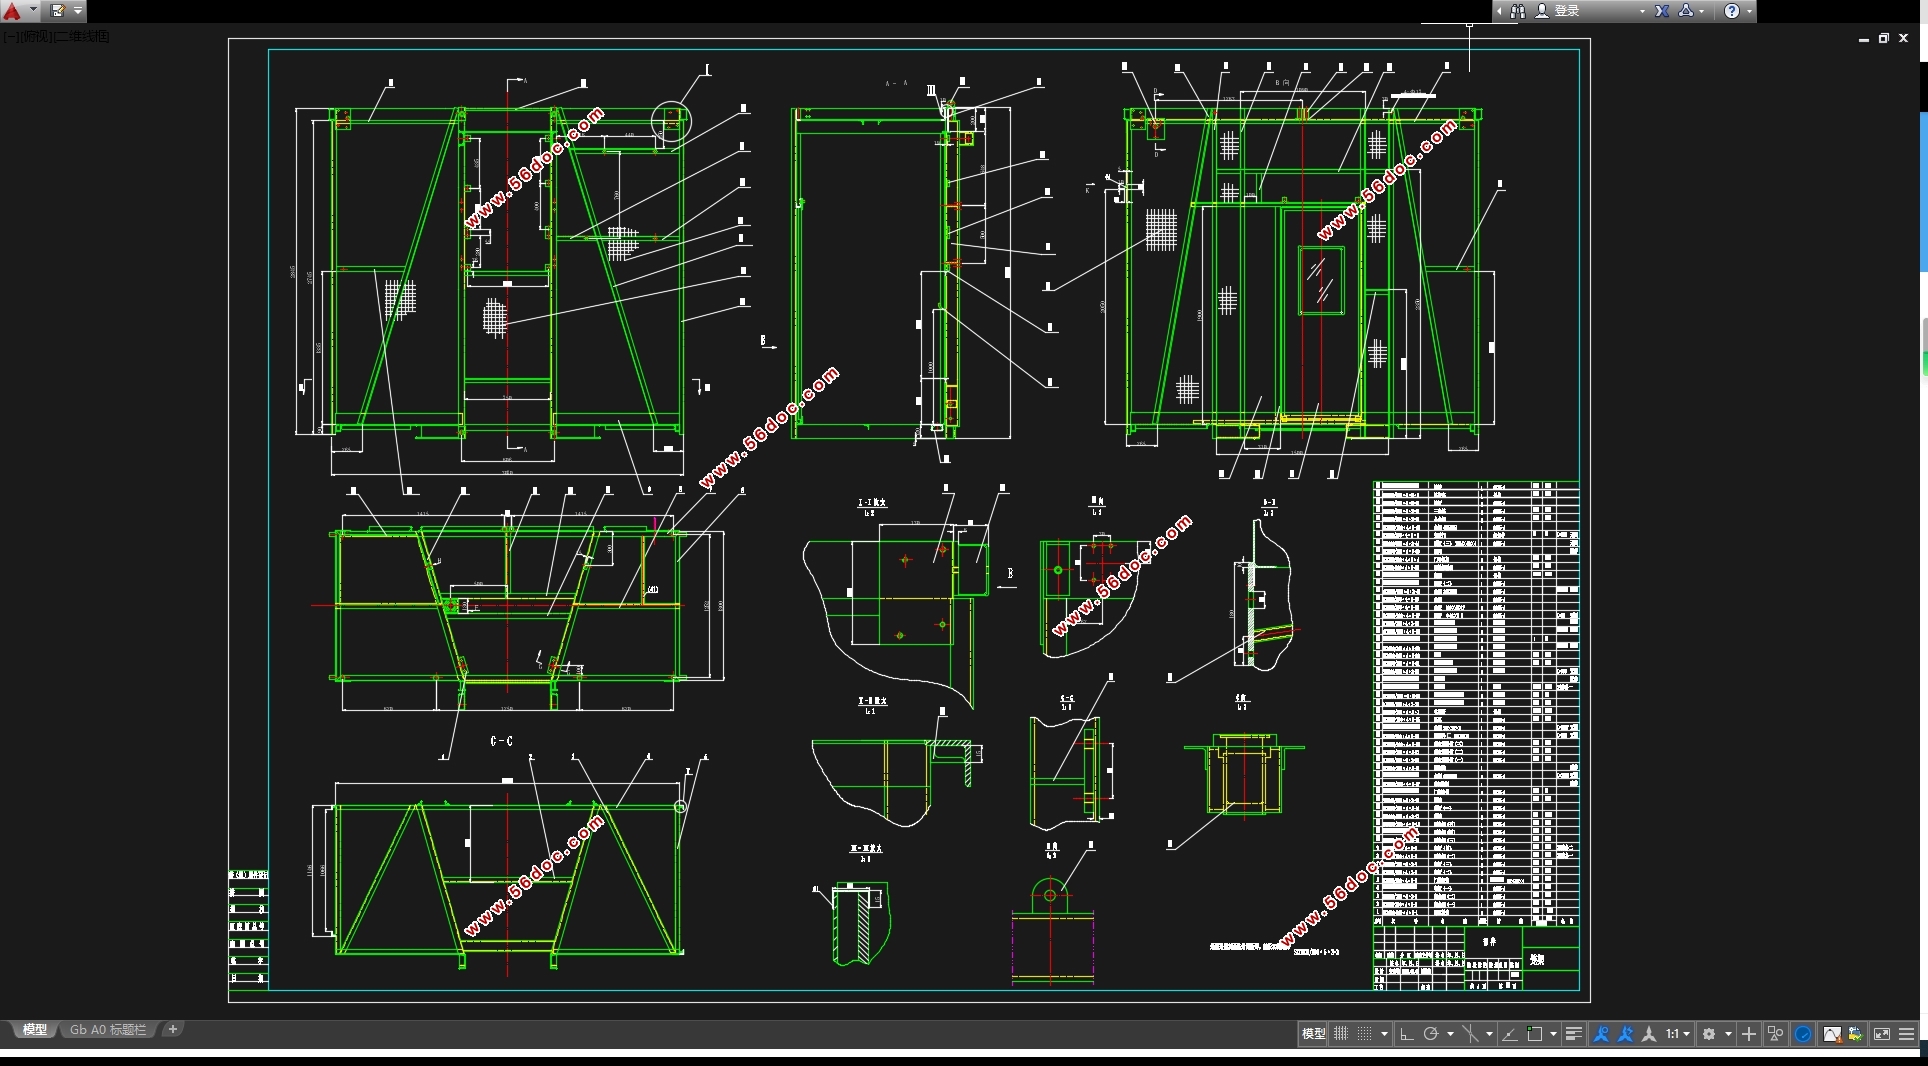Open the 俯视 view controls menu
Image resolution: width=1928 pixels, height=1066 pixels.
coord(36,36)
